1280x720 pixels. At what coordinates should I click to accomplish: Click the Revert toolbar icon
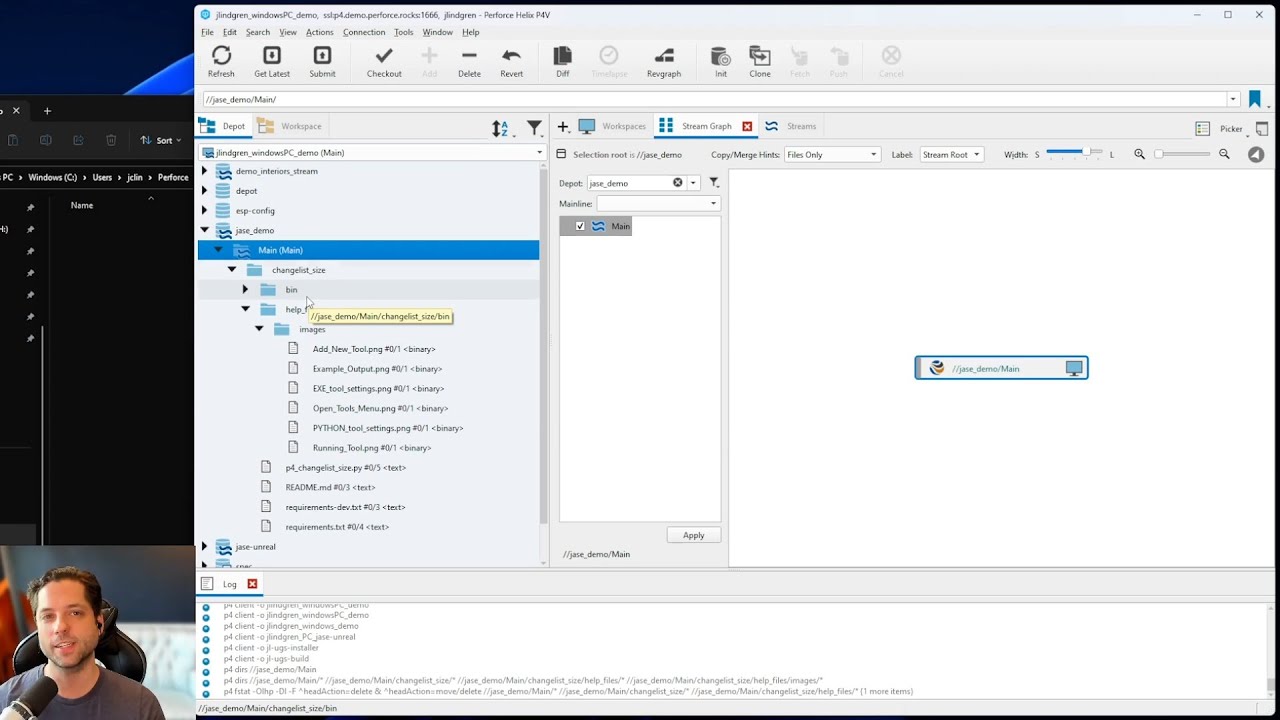[x=511, y=62]
